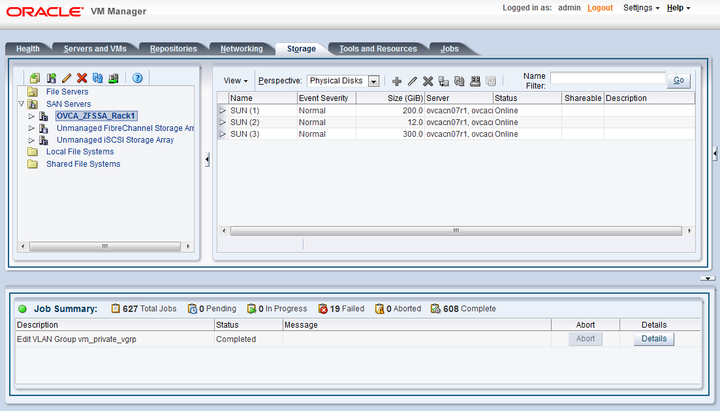Click the Complete jobs icon
Viewport: 720px width, 411px height.
pos(435,309)
